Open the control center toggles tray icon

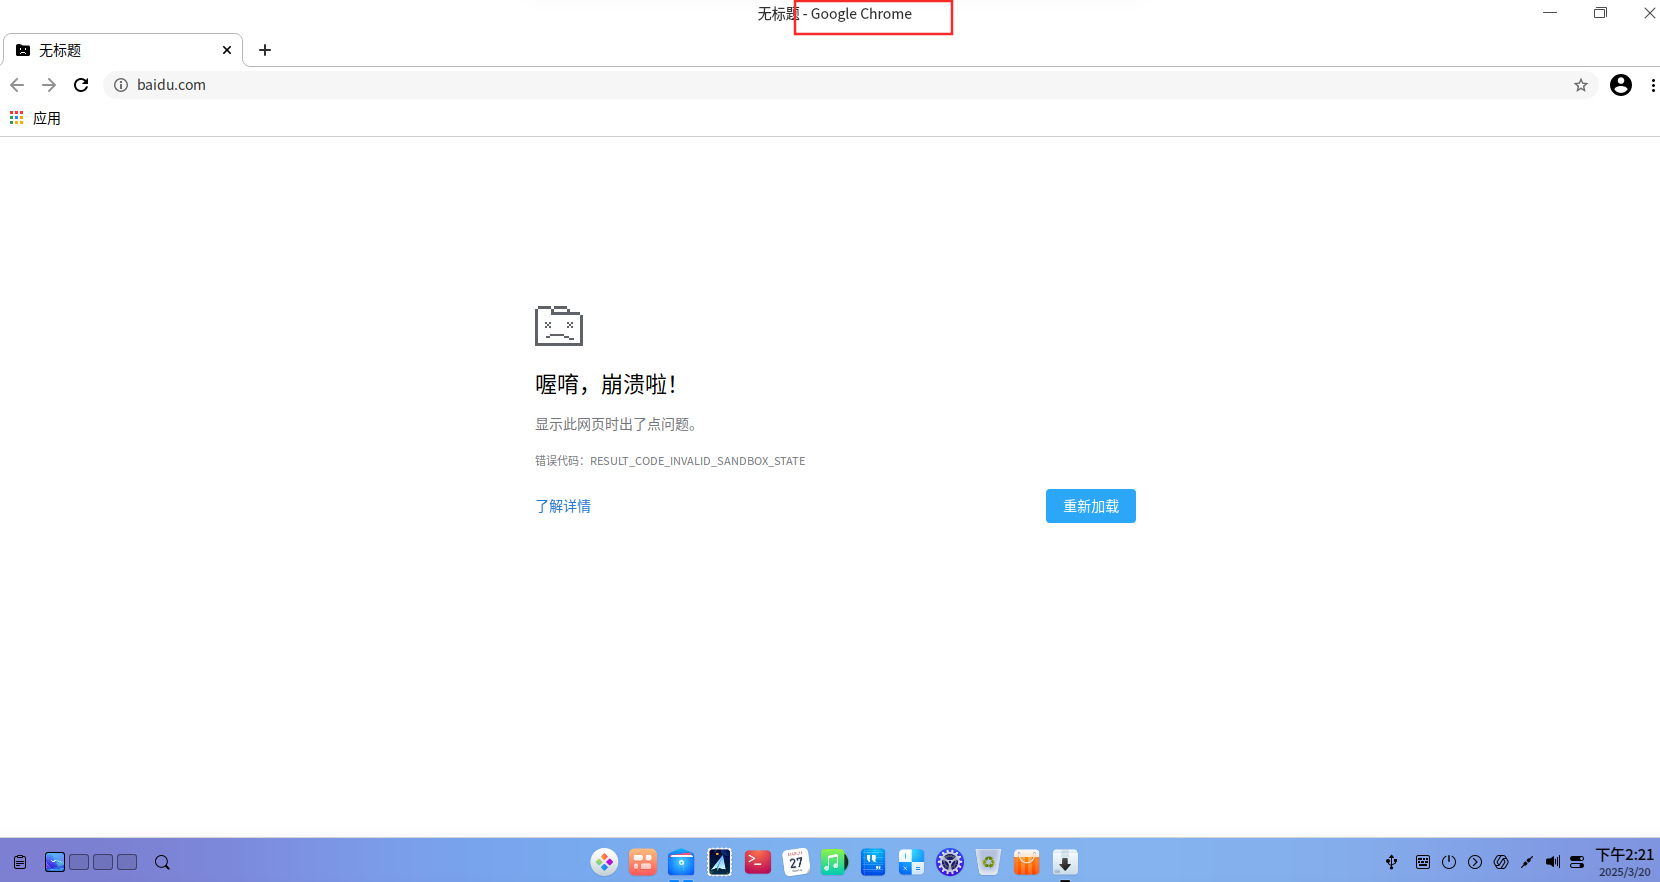point(1577,862)
